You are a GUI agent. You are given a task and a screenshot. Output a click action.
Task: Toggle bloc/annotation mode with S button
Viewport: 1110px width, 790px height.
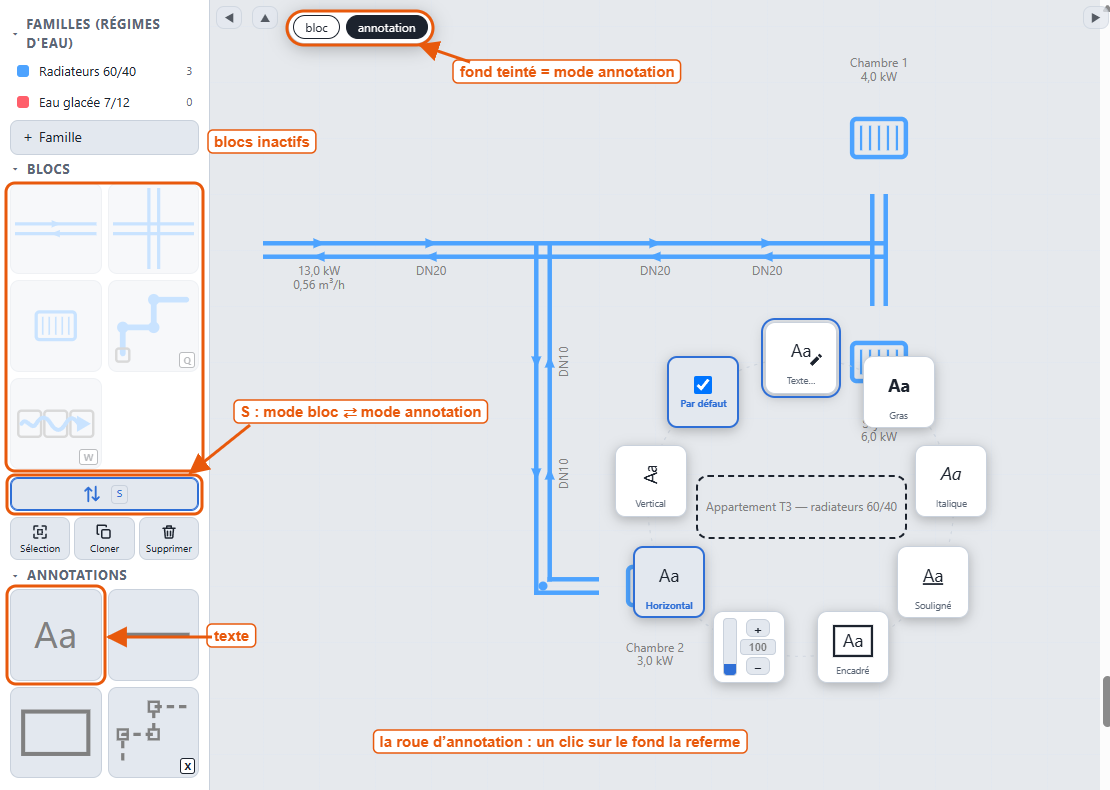point(105,493)
